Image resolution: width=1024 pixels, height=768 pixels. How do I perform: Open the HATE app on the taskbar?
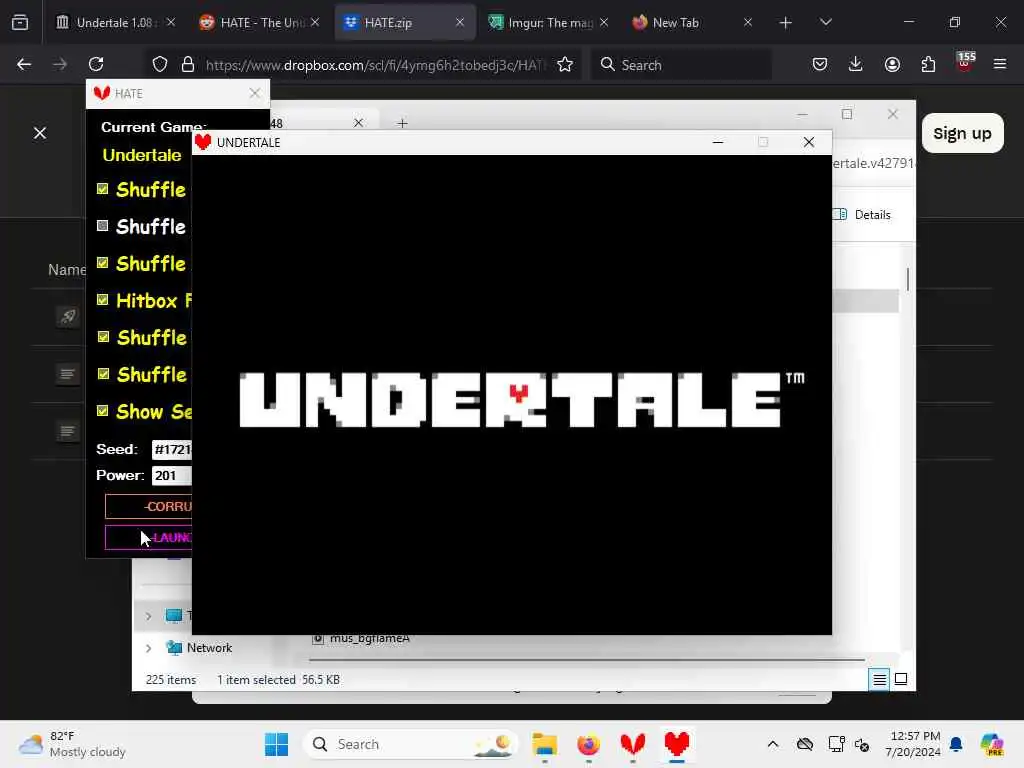[x=632, y=744]
